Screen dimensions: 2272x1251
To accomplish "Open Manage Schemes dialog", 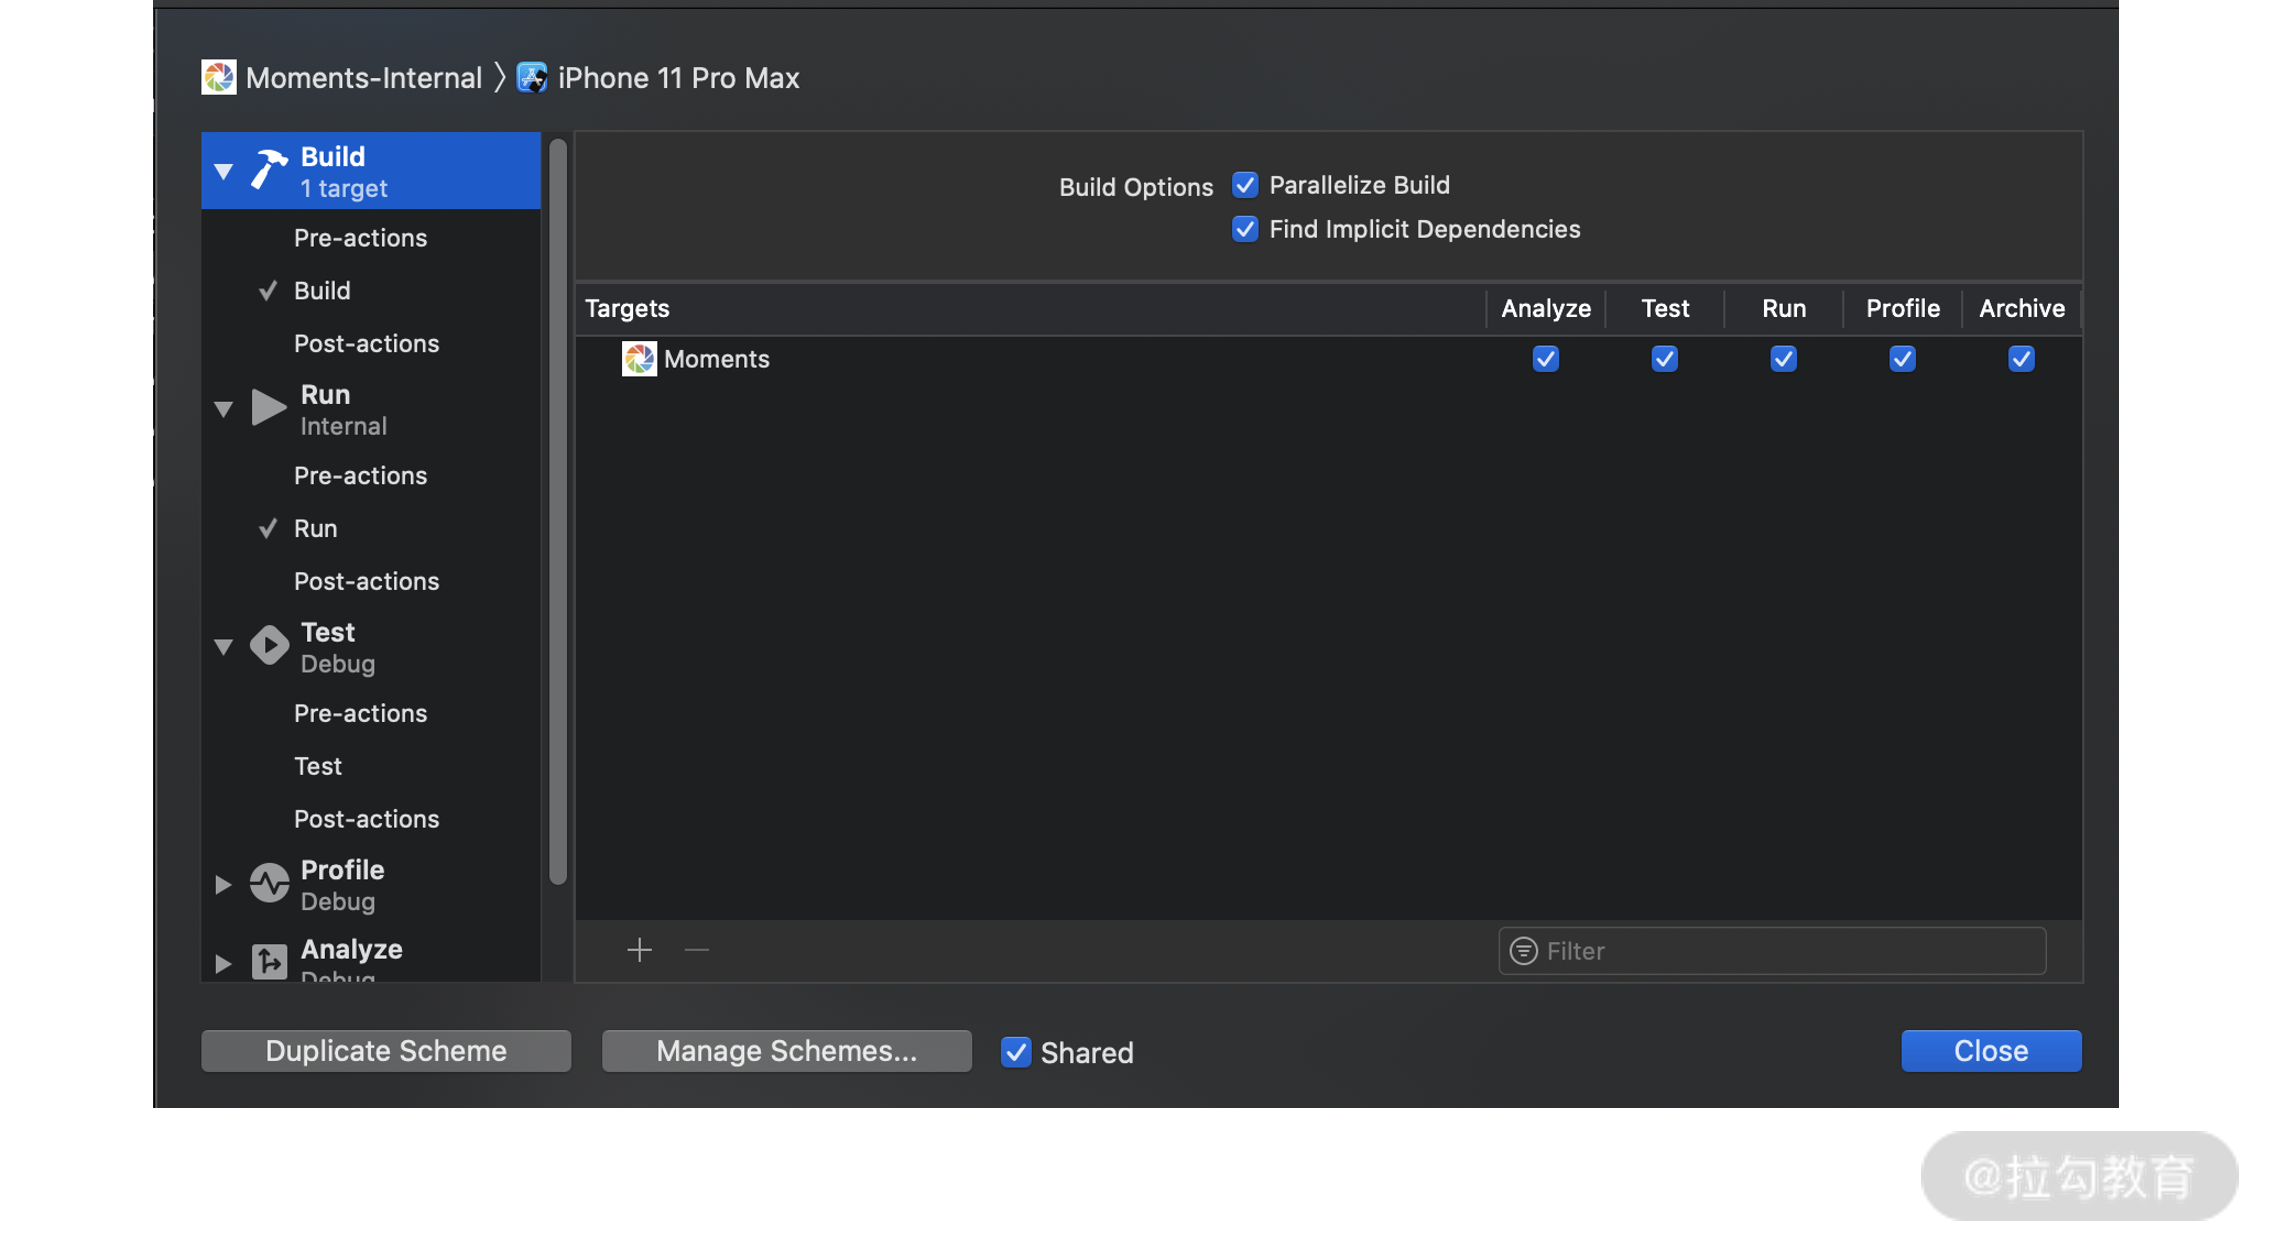I will [x=786, y=1051].
